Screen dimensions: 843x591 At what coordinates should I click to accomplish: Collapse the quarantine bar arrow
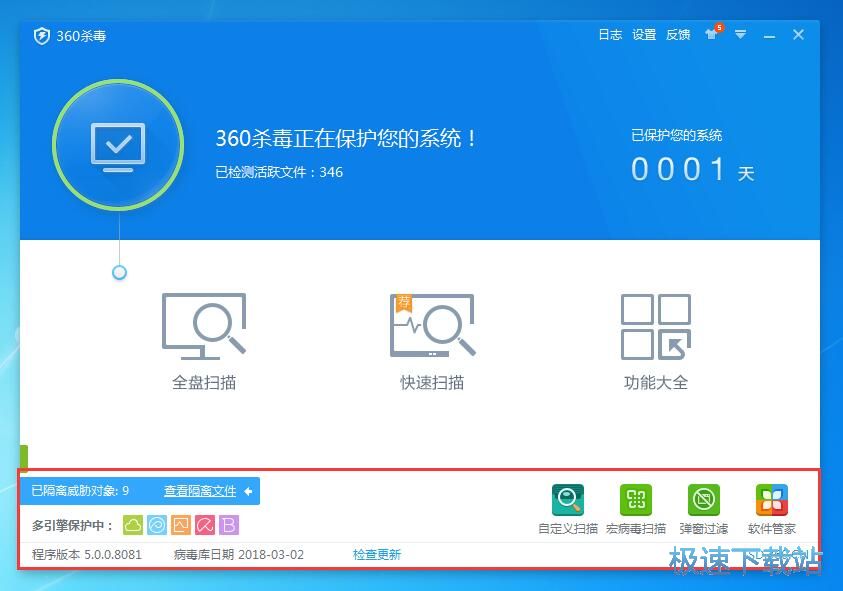tap(248, 491)
